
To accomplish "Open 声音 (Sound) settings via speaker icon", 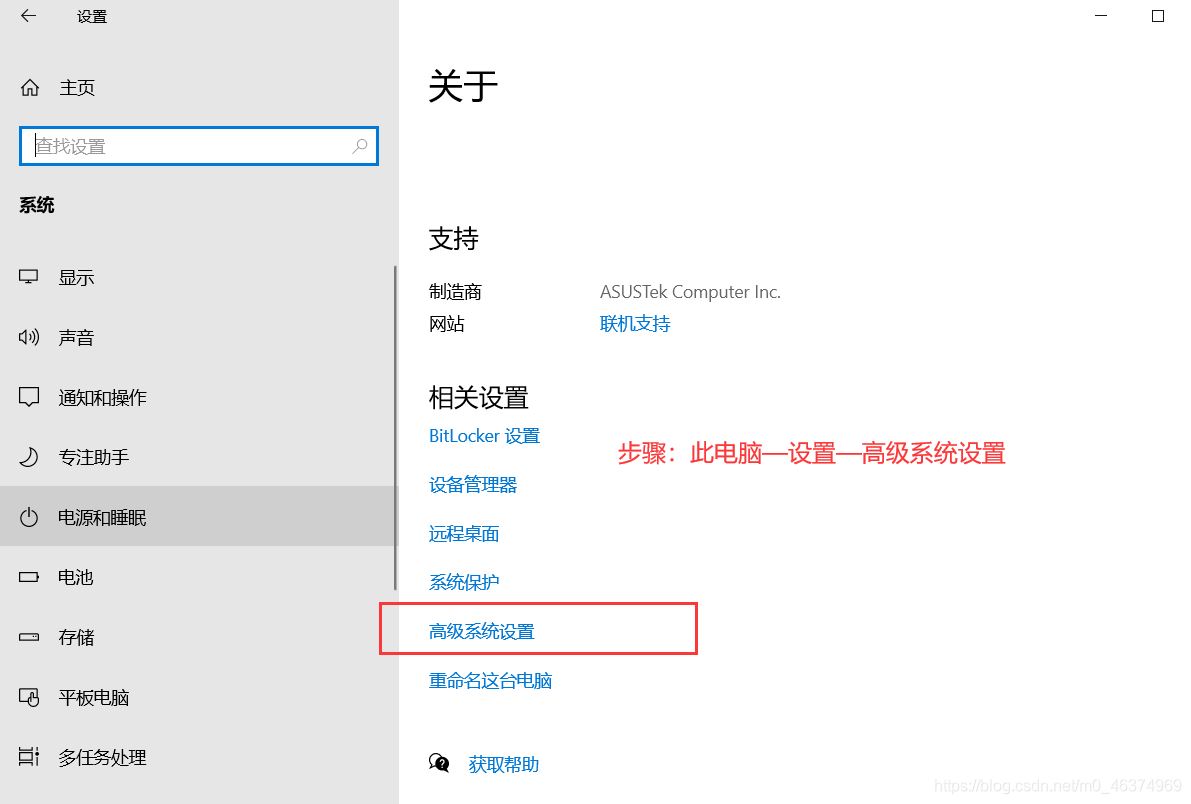I will [x=28, y=337].
